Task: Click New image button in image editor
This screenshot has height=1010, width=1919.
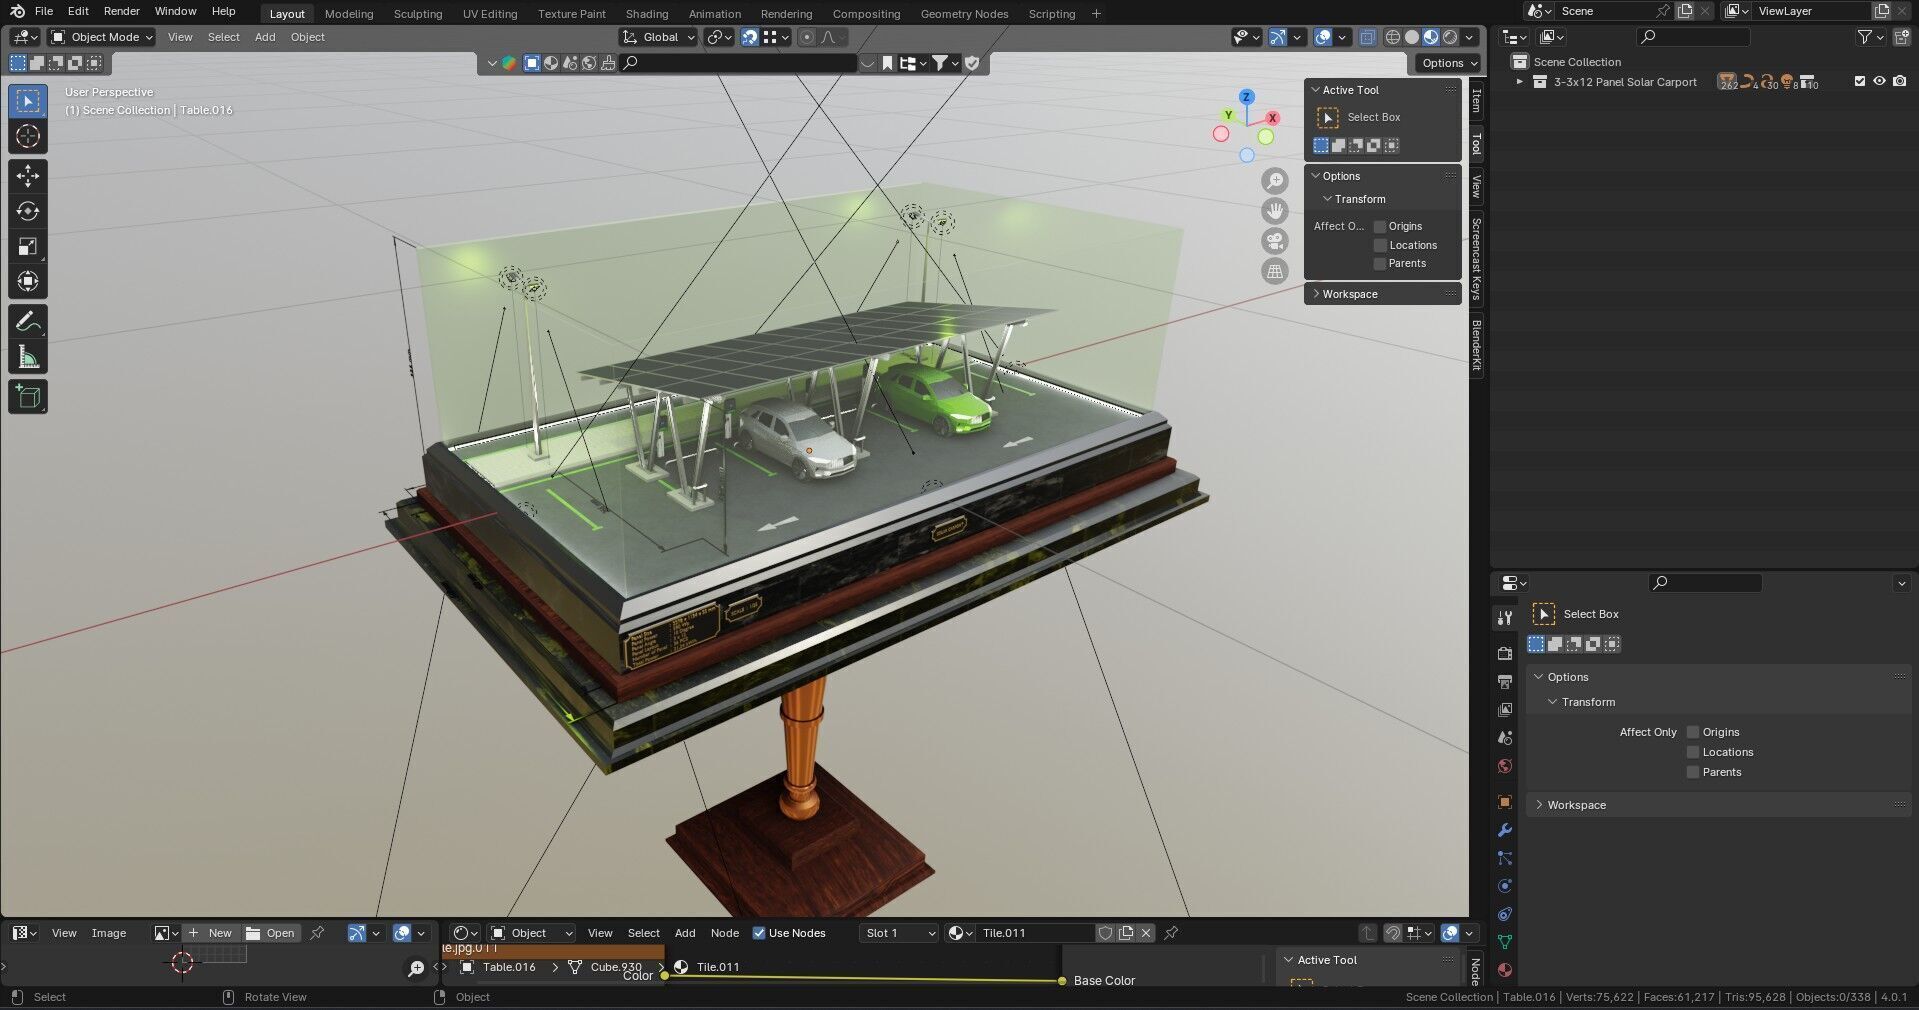Action: click(x=211, y=933)
